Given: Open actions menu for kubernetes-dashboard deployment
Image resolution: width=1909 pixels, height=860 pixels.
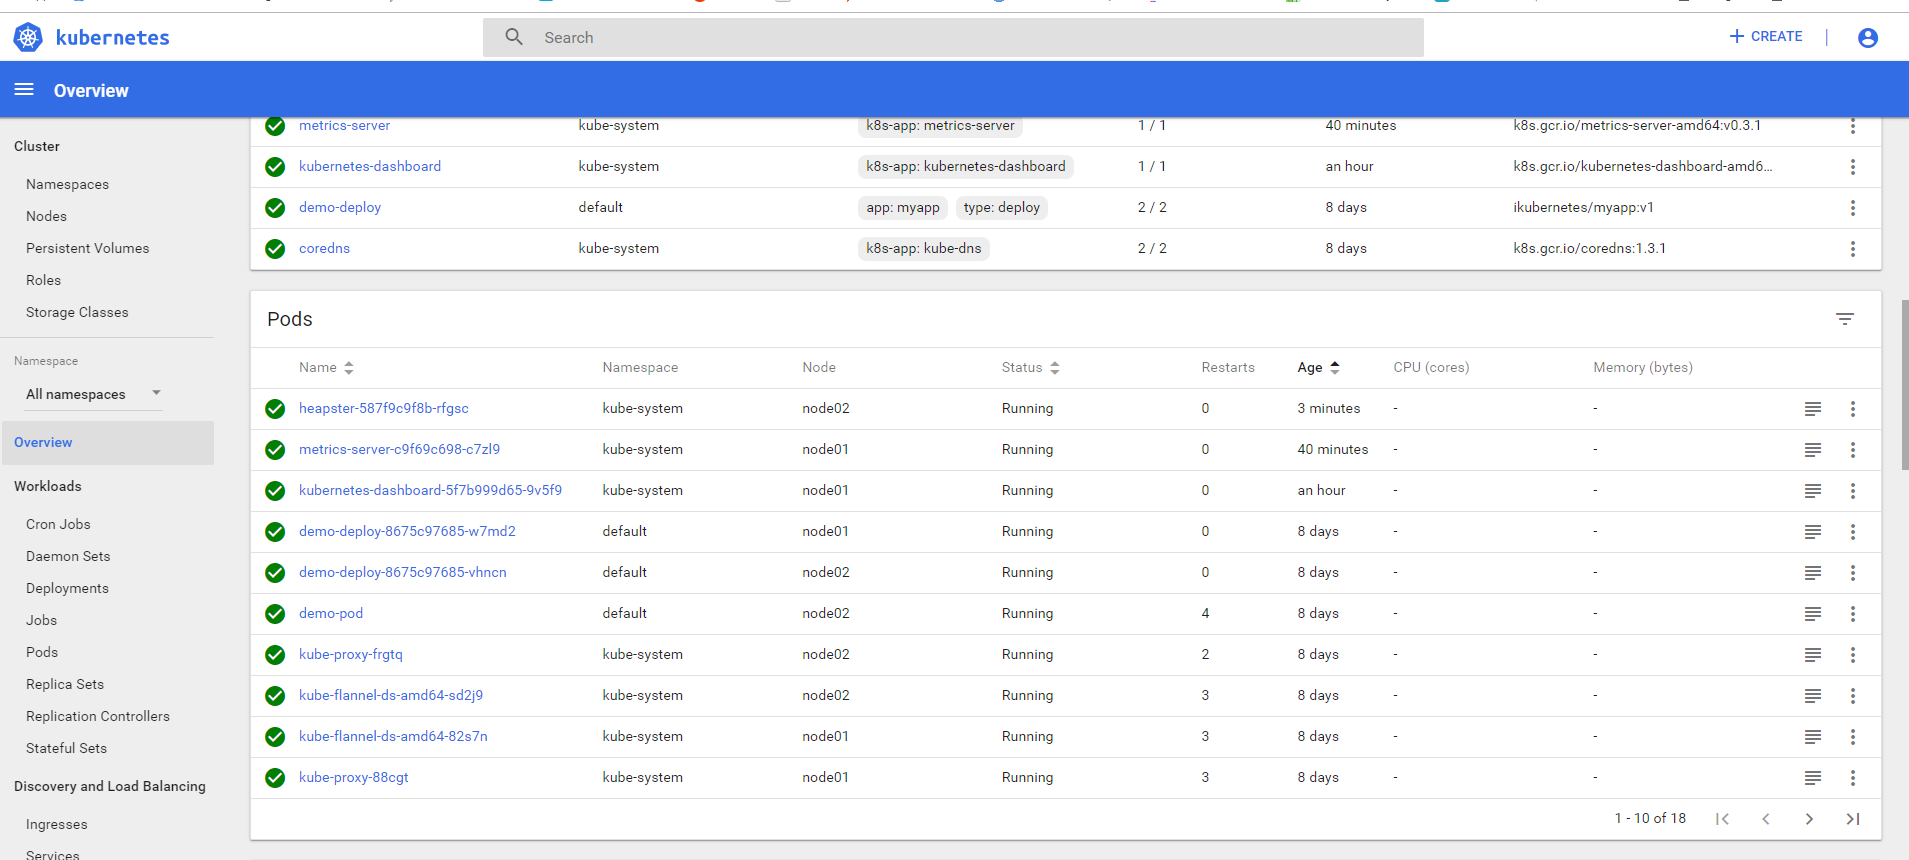Looking at the screenshot, I should point(1853,167).
